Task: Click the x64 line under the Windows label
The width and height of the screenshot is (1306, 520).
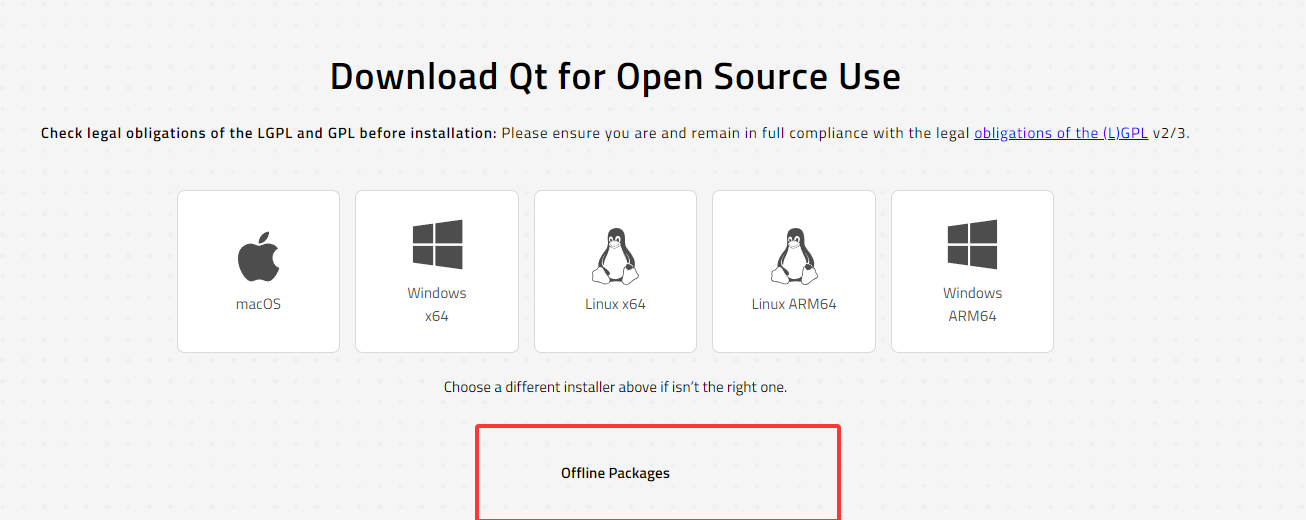Action: pyautogui.click(x=437, y=316)
